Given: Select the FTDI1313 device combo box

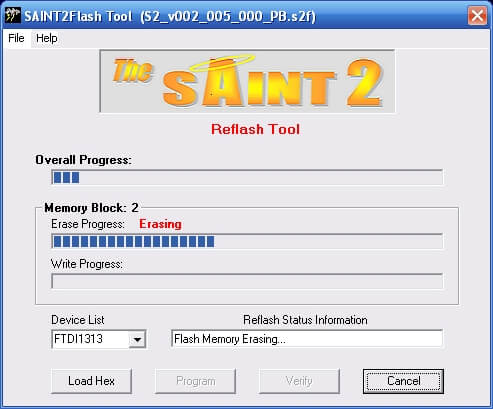Looking at the screenshot, I should pyautogui.click(x=99, y=339).
